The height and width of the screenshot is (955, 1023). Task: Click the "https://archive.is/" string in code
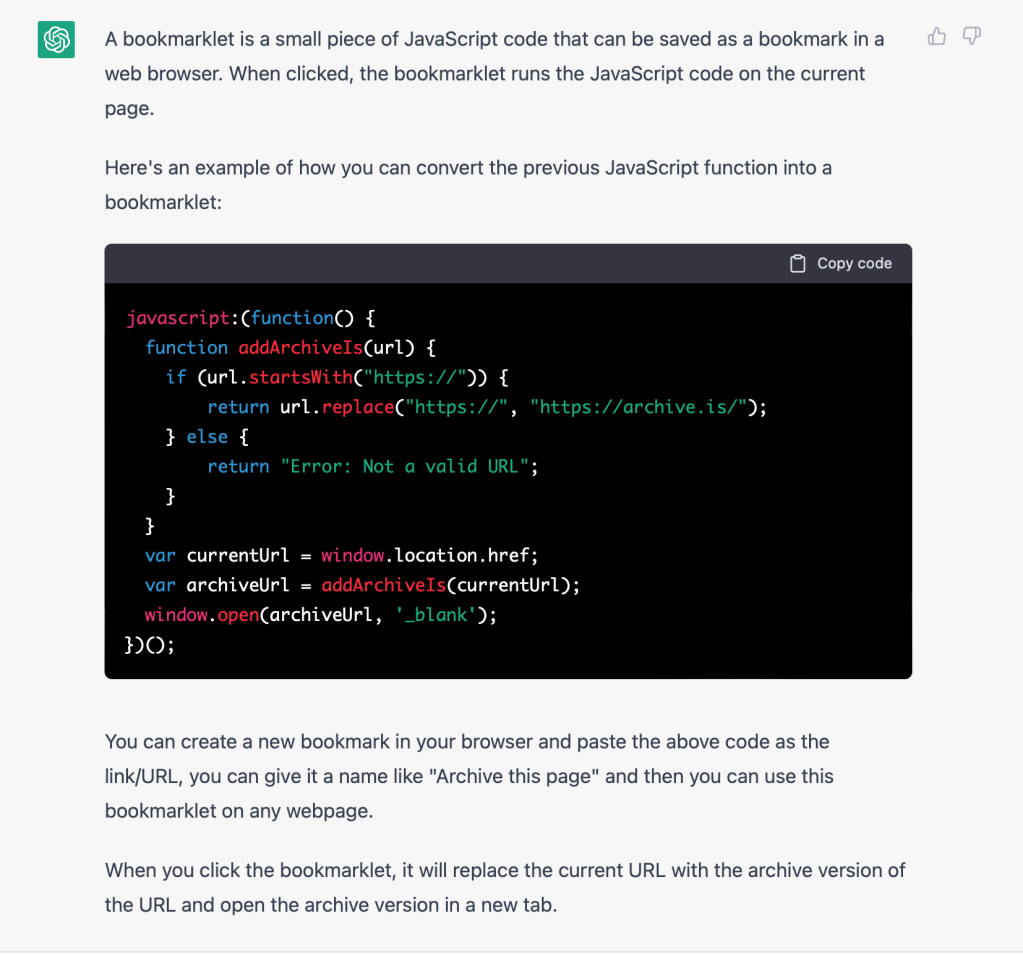640,407
